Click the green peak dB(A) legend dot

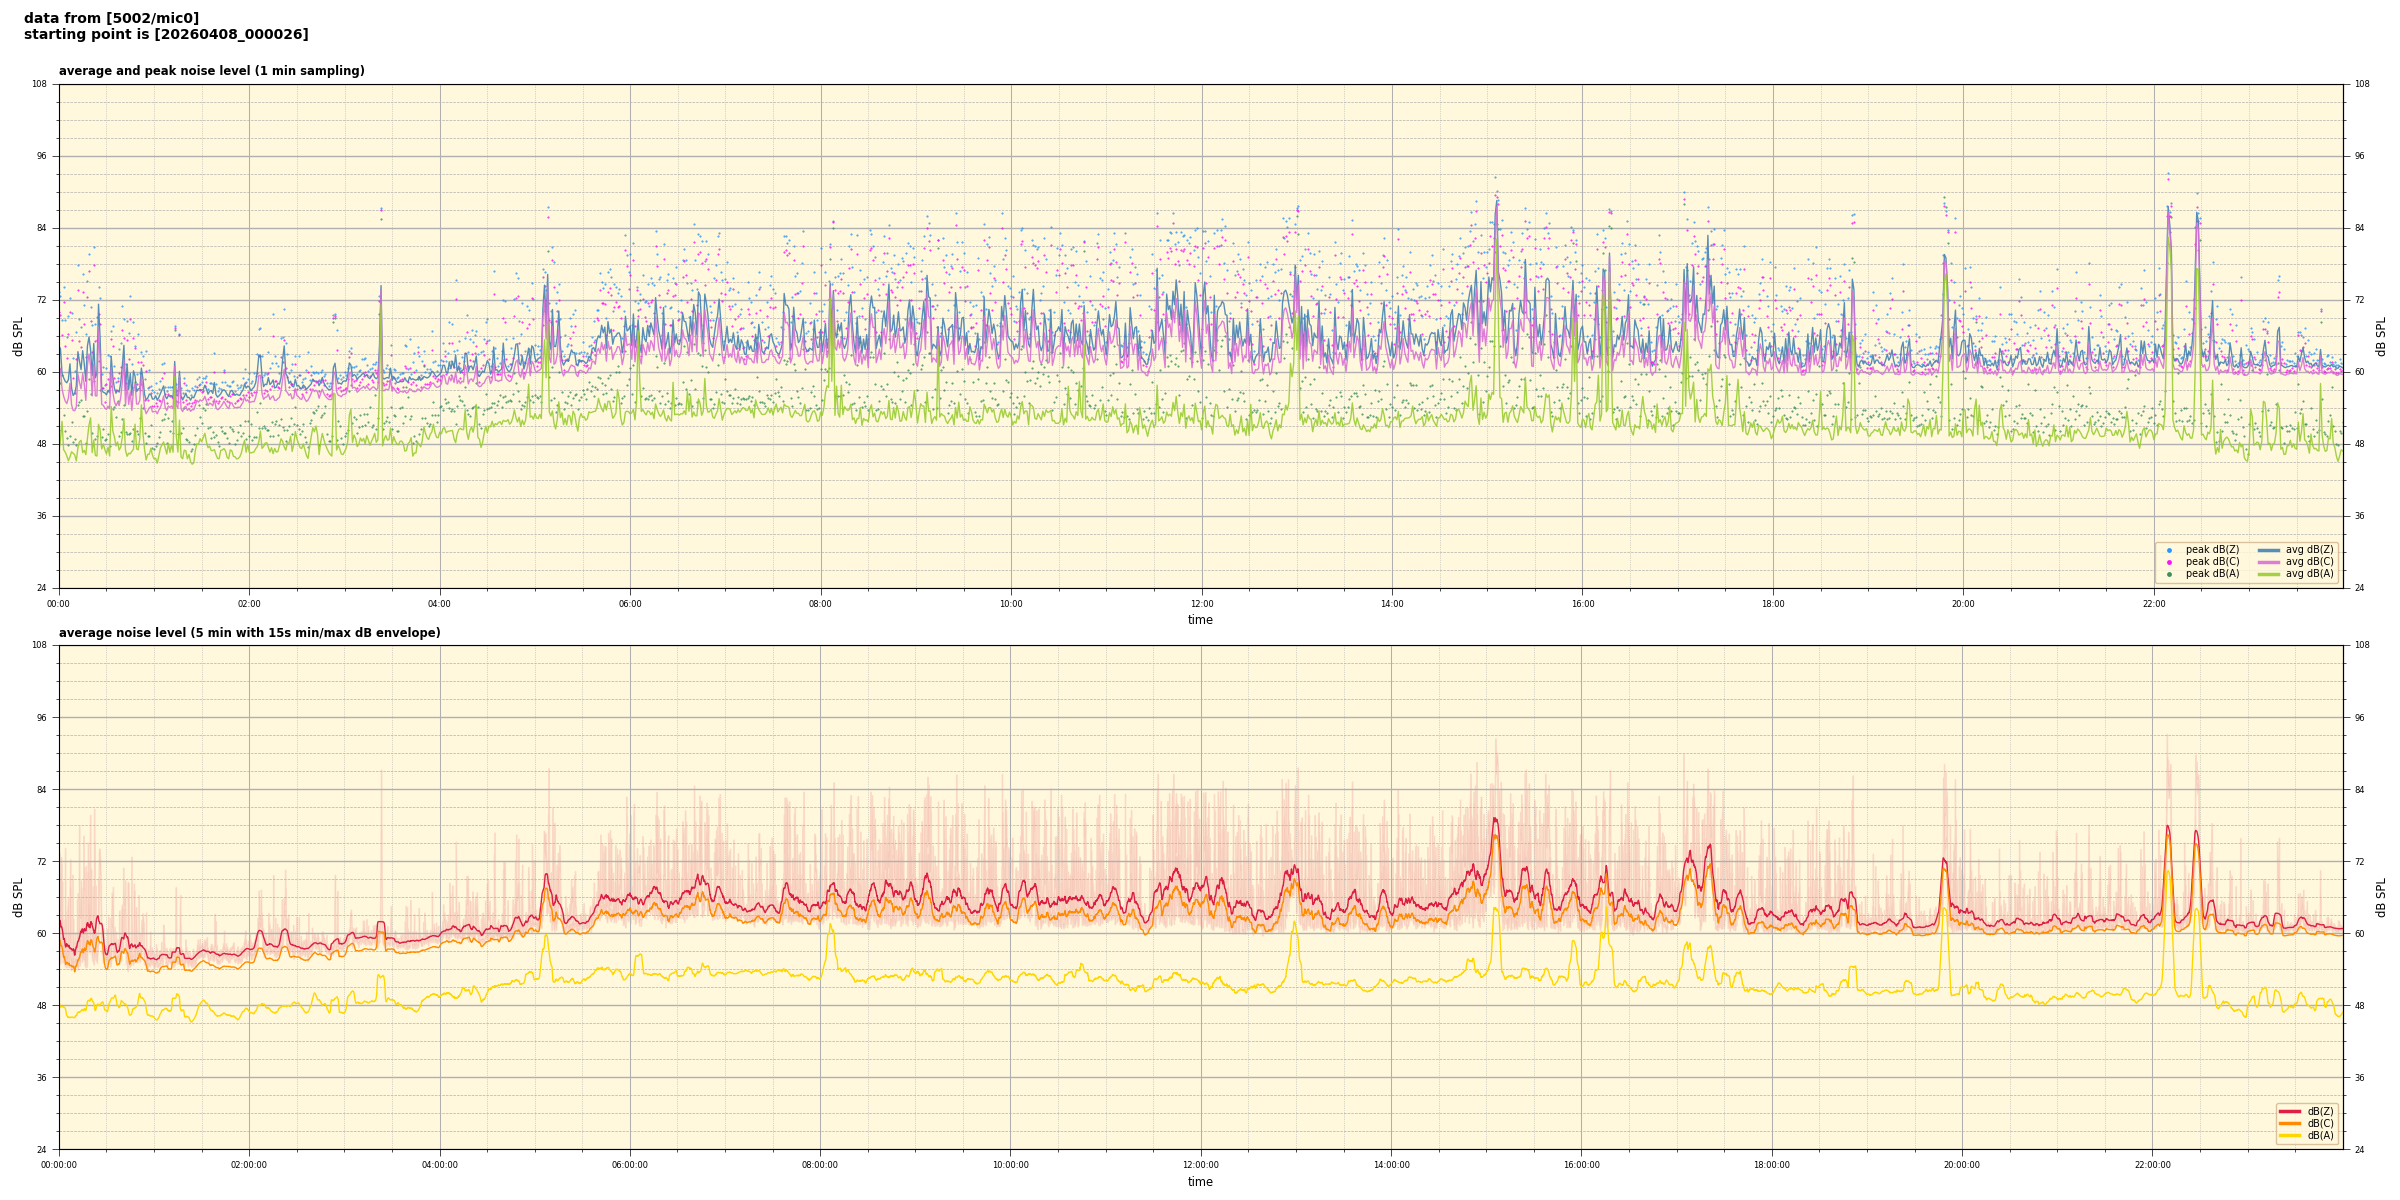point(2169,574)
